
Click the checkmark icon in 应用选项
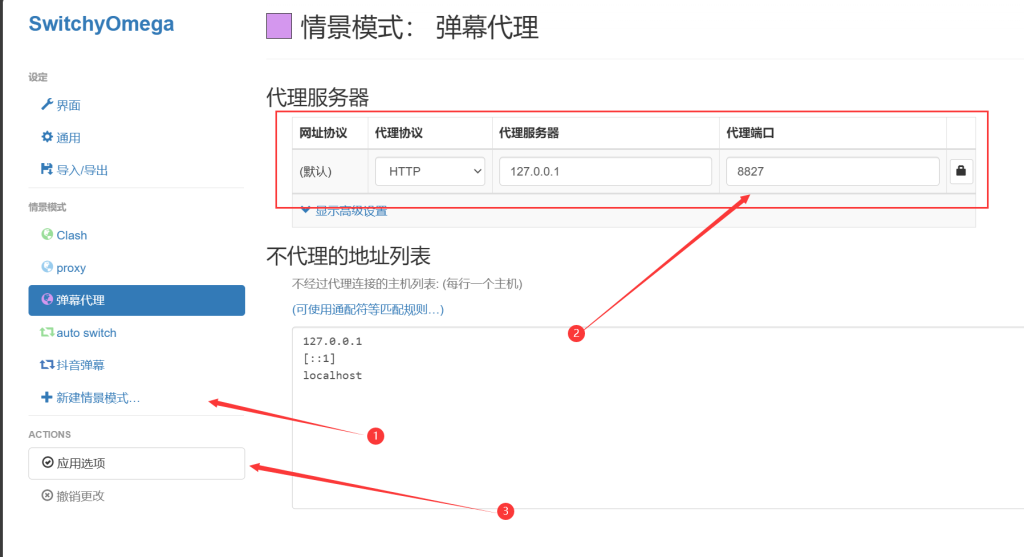(48, 462)
